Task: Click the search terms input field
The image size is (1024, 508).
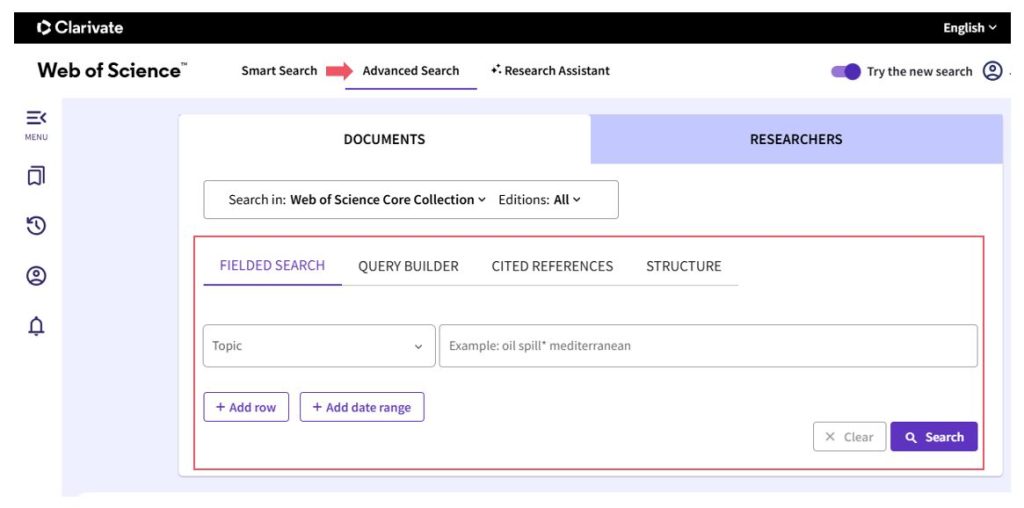Action: (x=708, y=346)
